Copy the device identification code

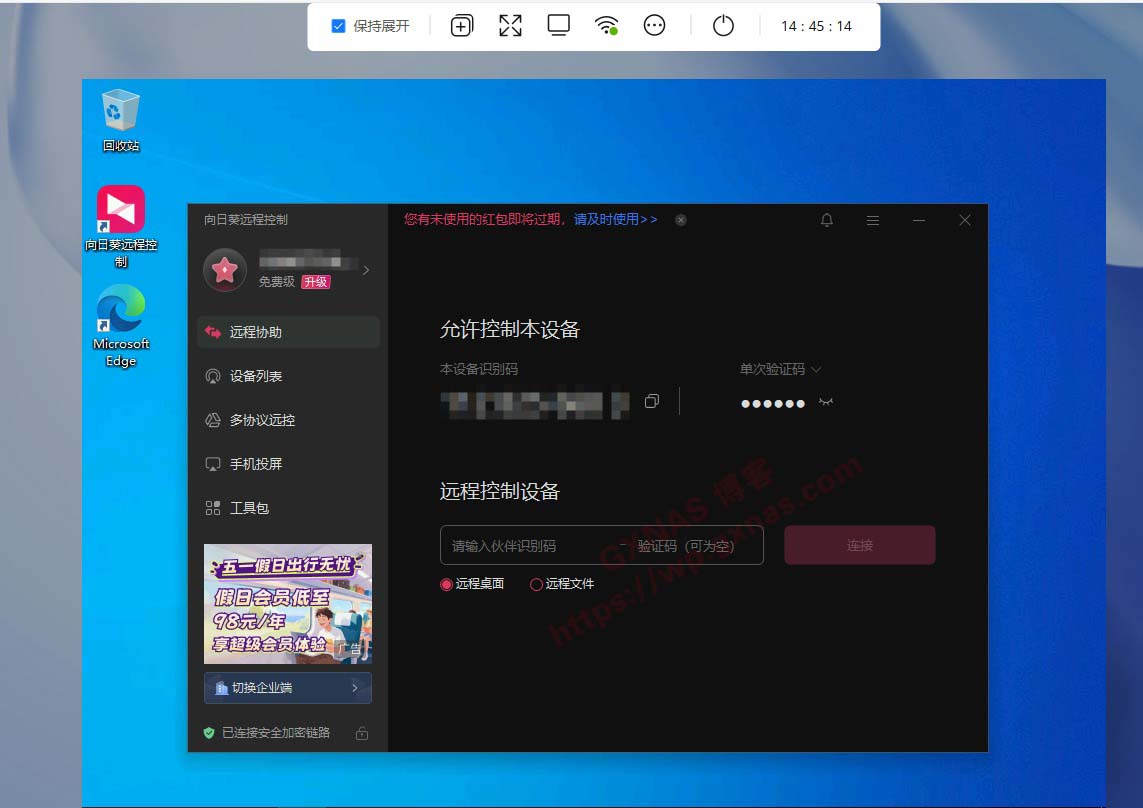pos(652,401)
